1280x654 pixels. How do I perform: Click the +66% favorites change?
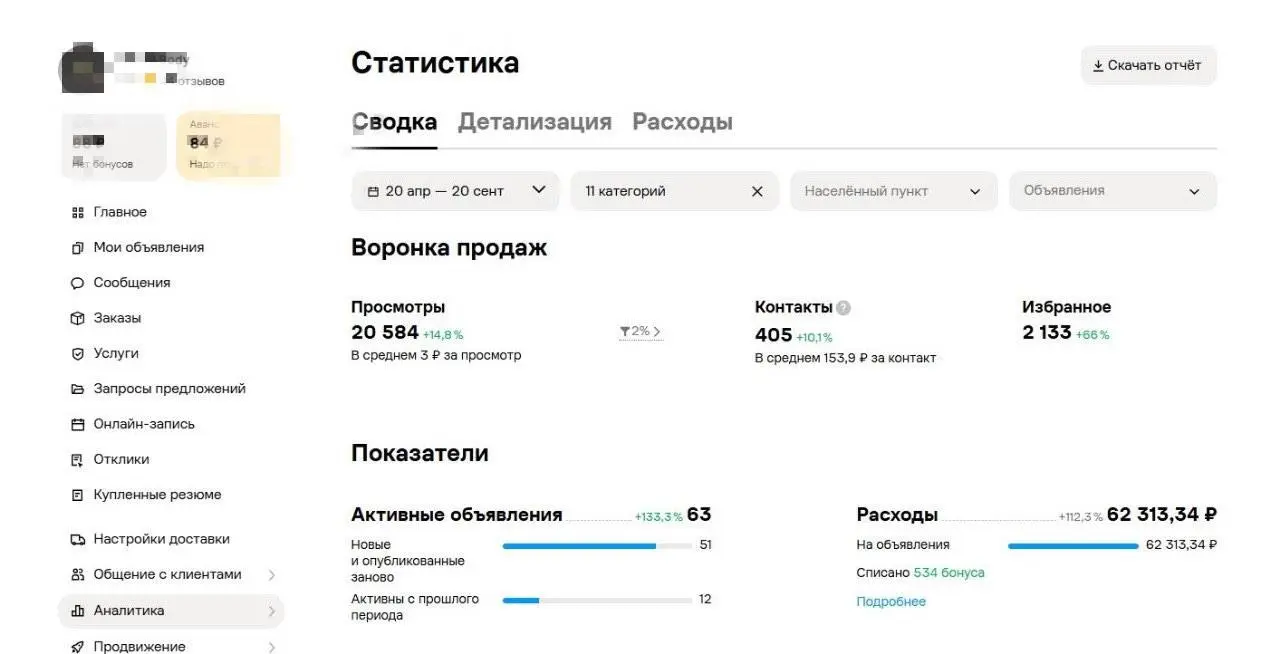1092,334
